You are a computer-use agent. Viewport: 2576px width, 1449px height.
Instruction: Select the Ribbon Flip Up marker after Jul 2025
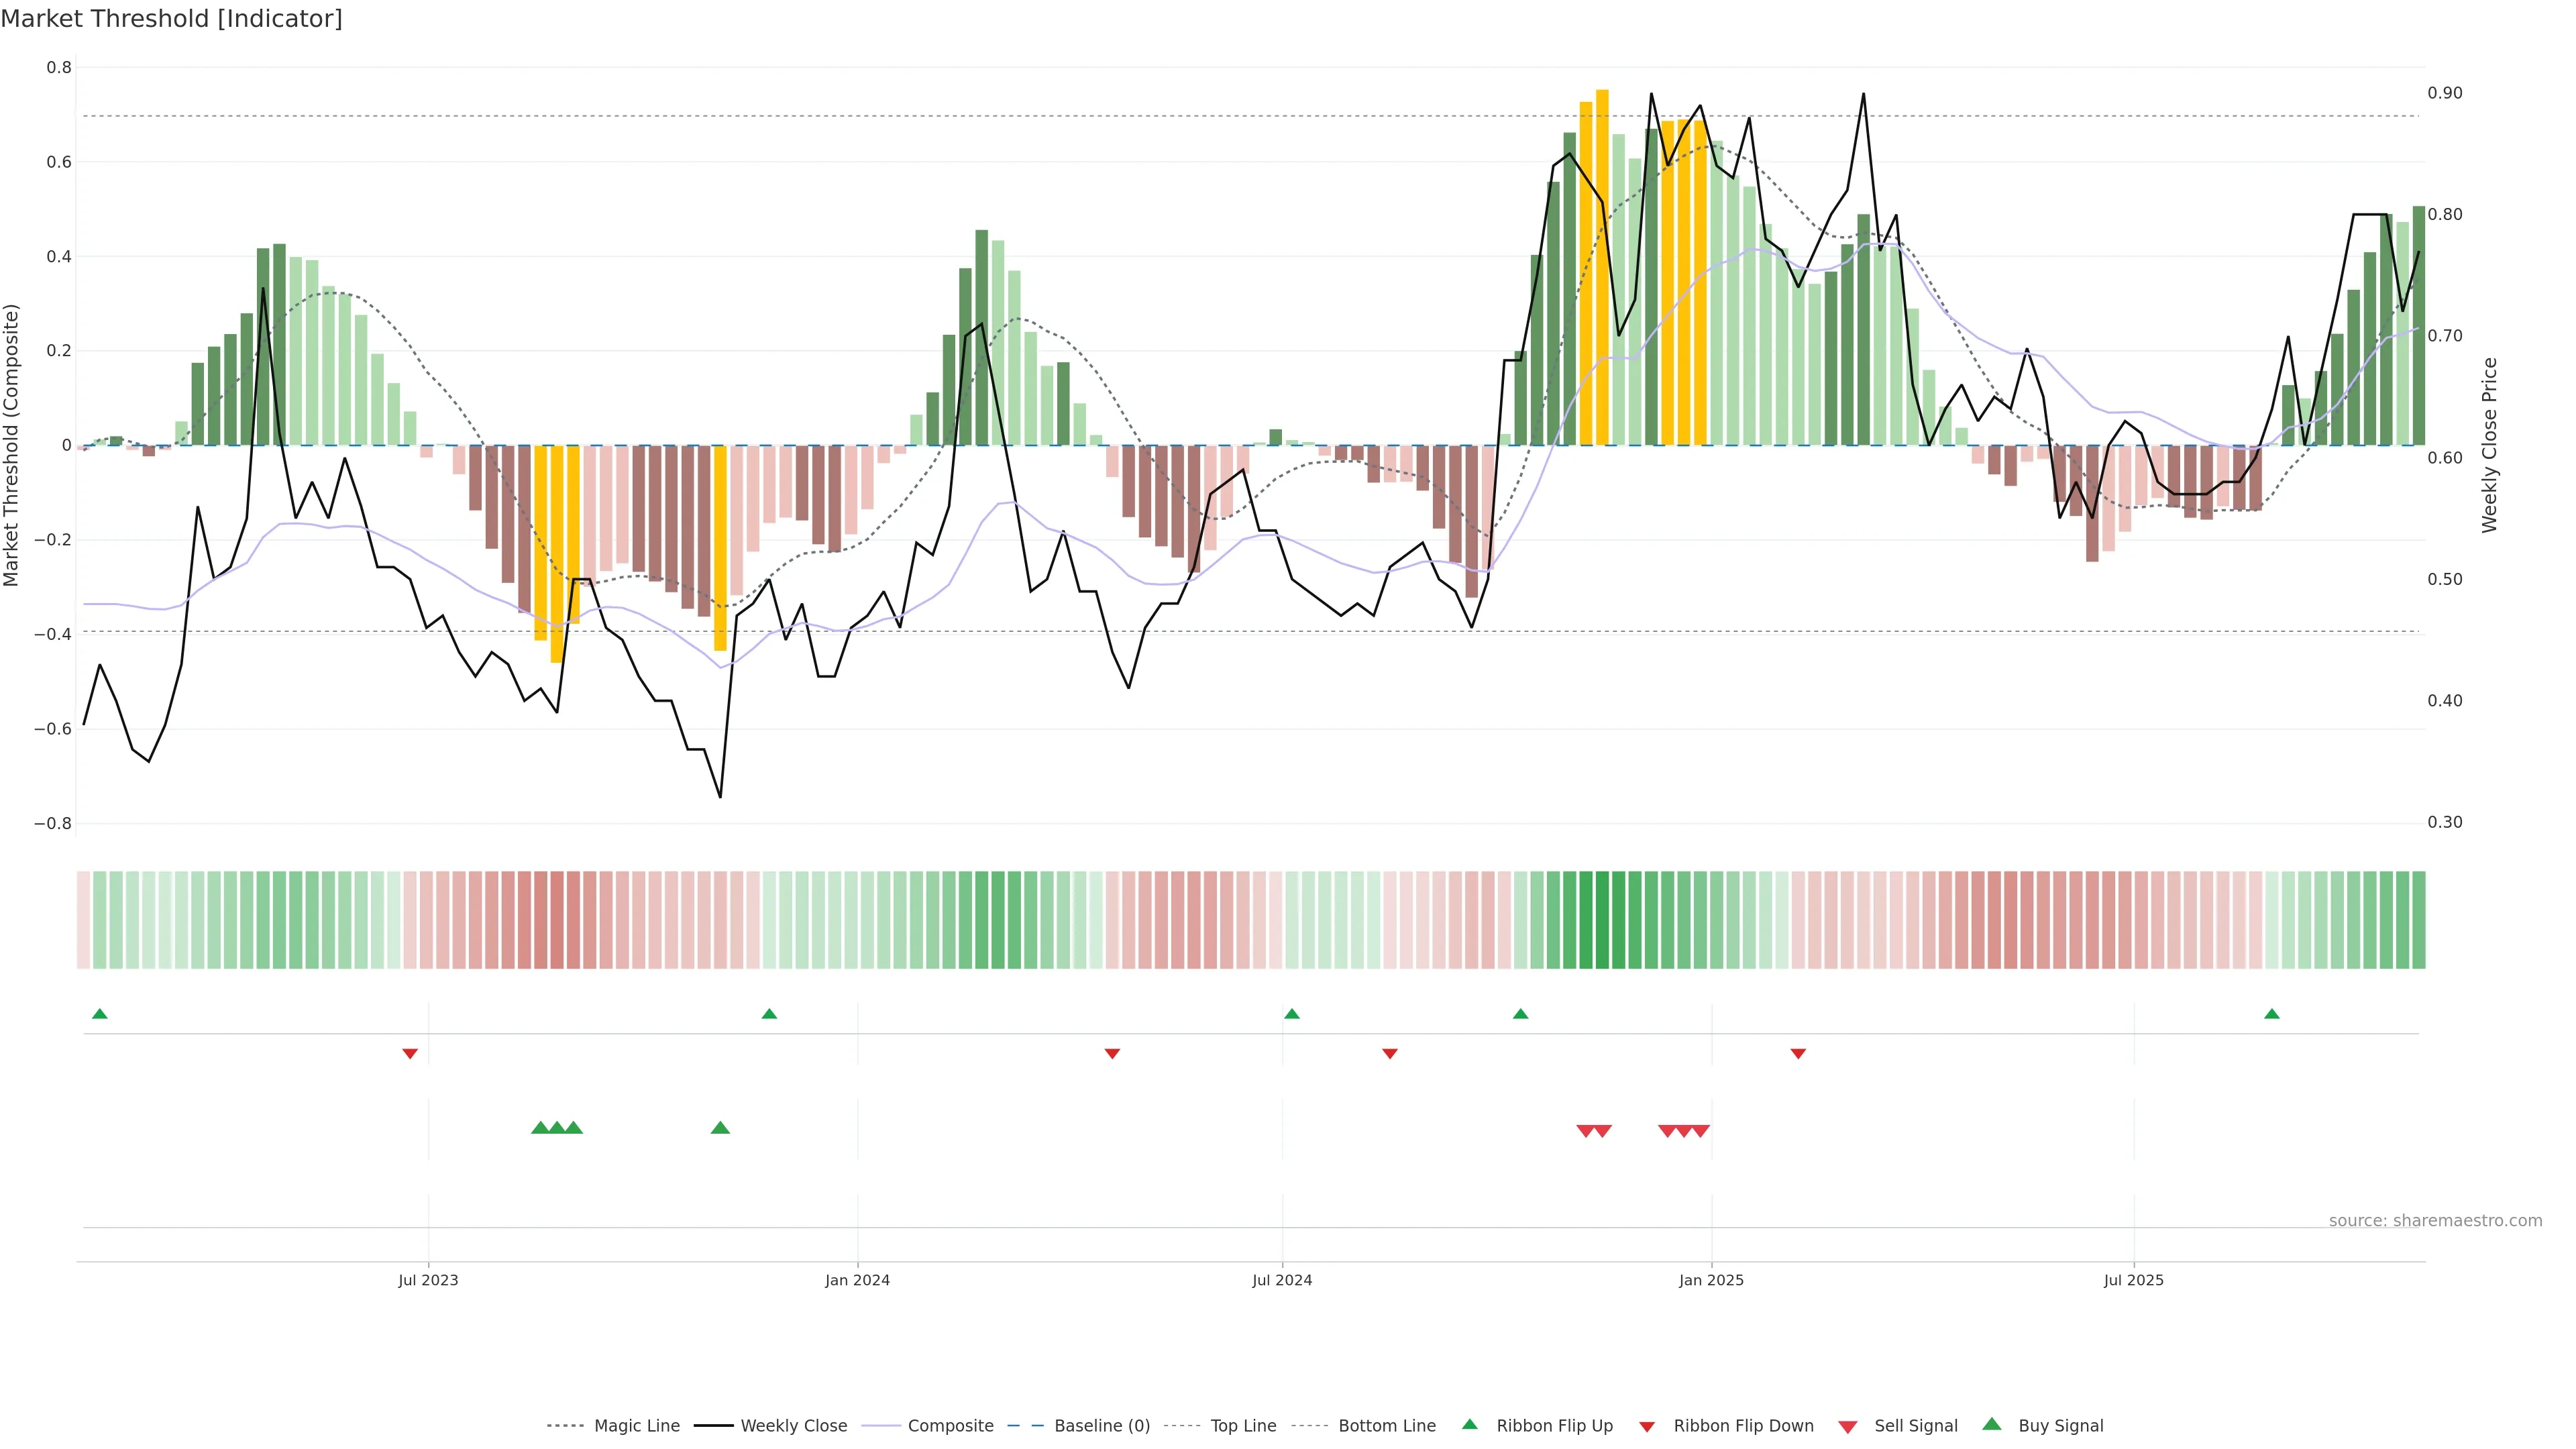[x=2271, y=1014]
